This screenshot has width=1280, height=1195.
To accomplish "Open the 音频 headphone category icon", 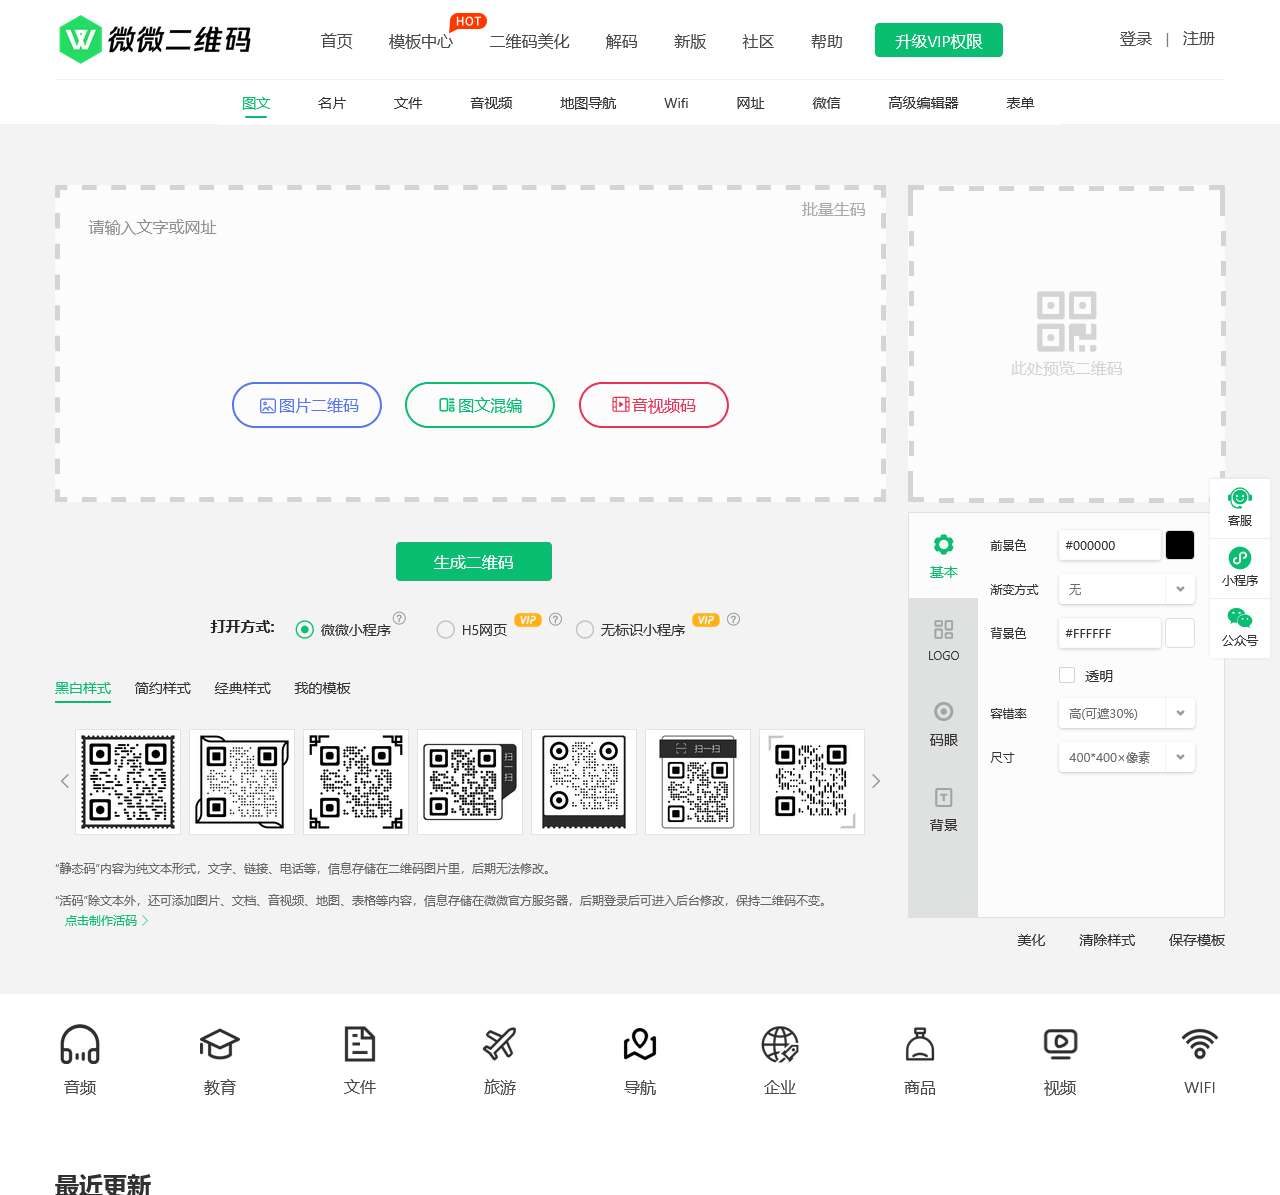I will point(80,1044).
